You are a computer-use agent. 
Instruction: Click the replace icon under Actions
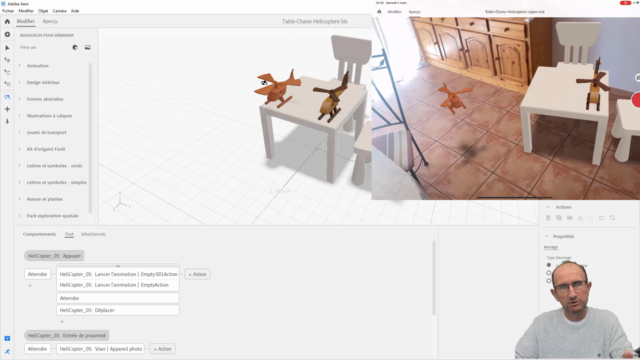coord(612,218)
